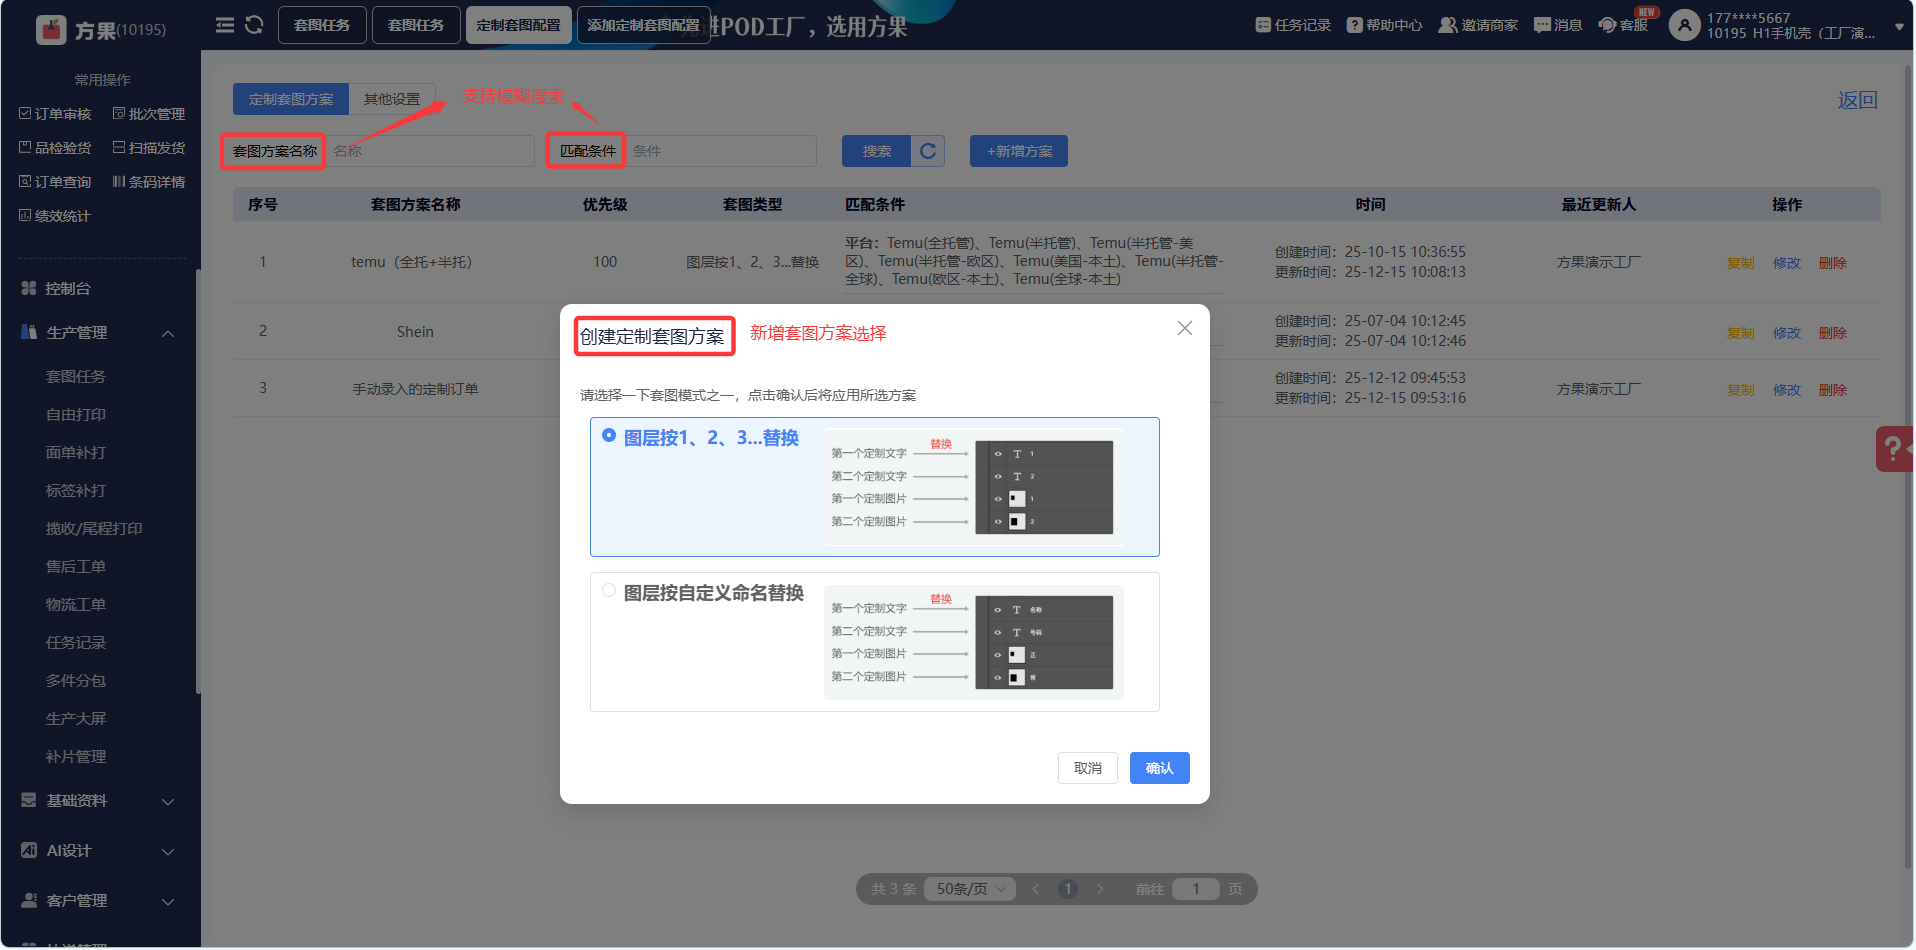Go to previous page in pagination

pos(1036,889)
